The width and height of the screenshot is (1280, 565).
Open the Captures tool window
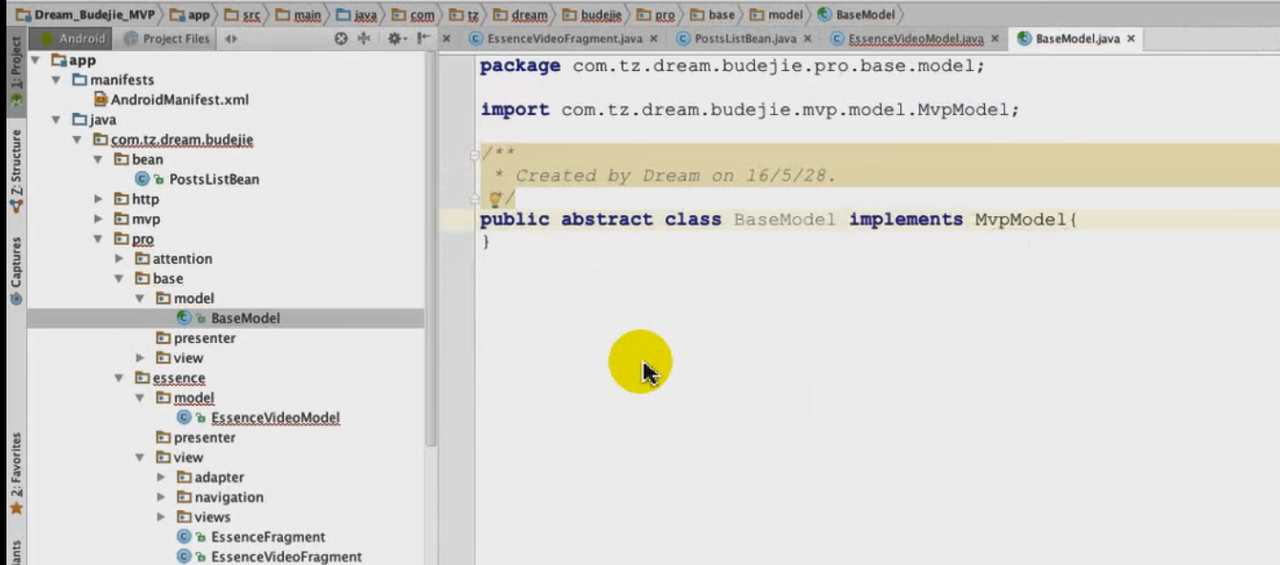tap(16, 270)
